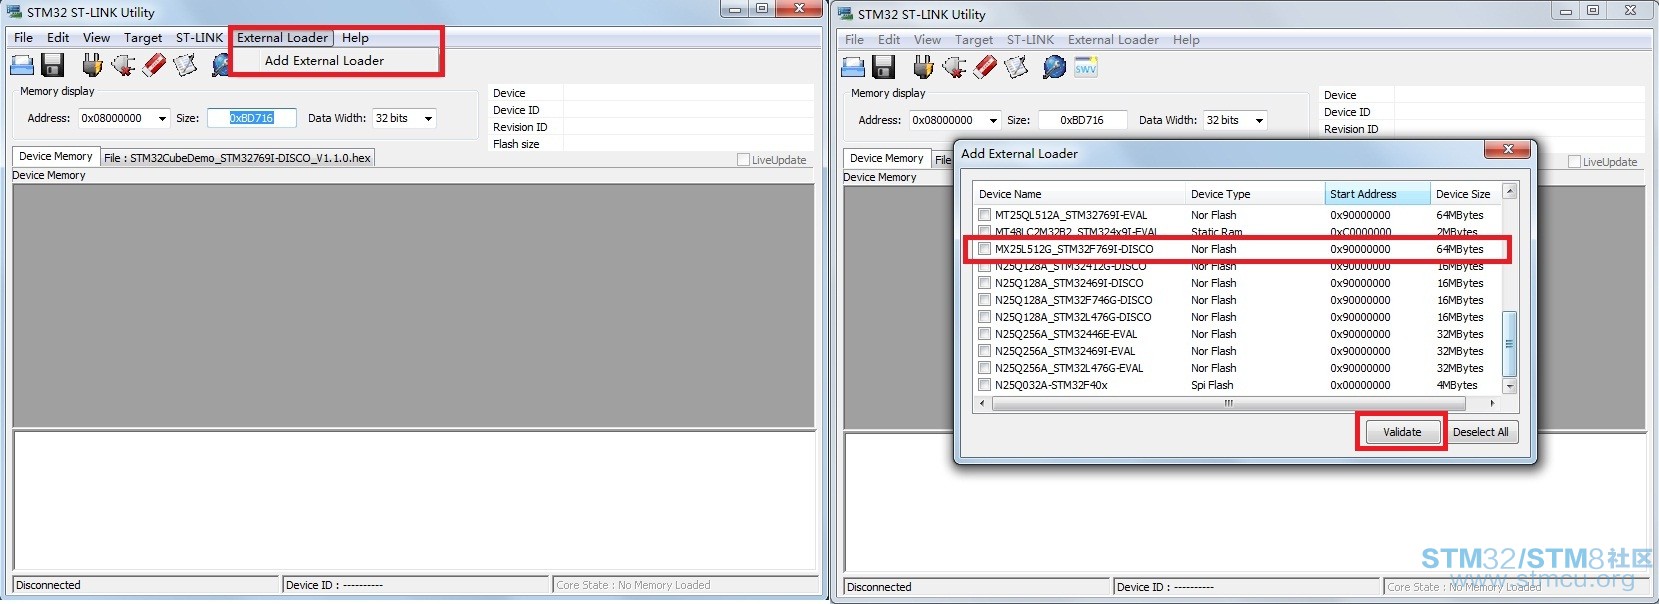Image resolution: width=1659 pixels, height=604 pixels.
Task: Open Data Width dropdown in right window
Action: [1259, 120]
